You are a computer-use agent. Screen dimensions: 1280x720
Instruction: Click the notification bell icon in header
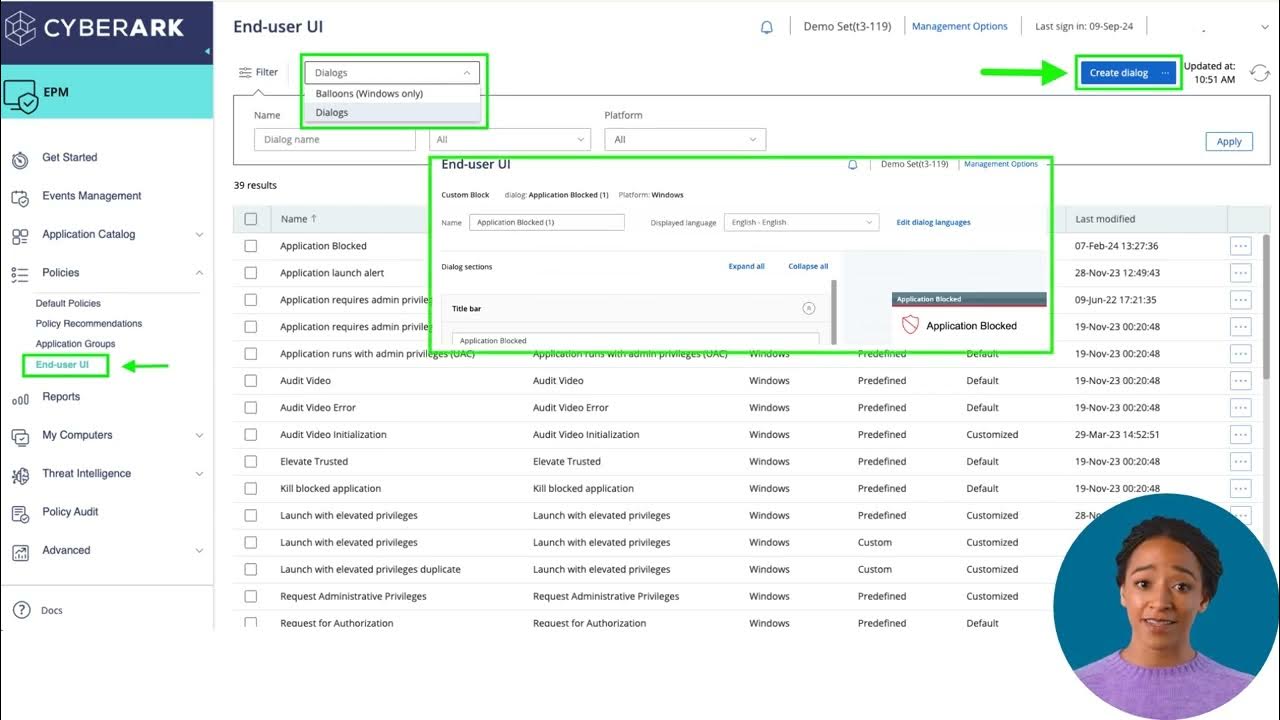[767, 27]
